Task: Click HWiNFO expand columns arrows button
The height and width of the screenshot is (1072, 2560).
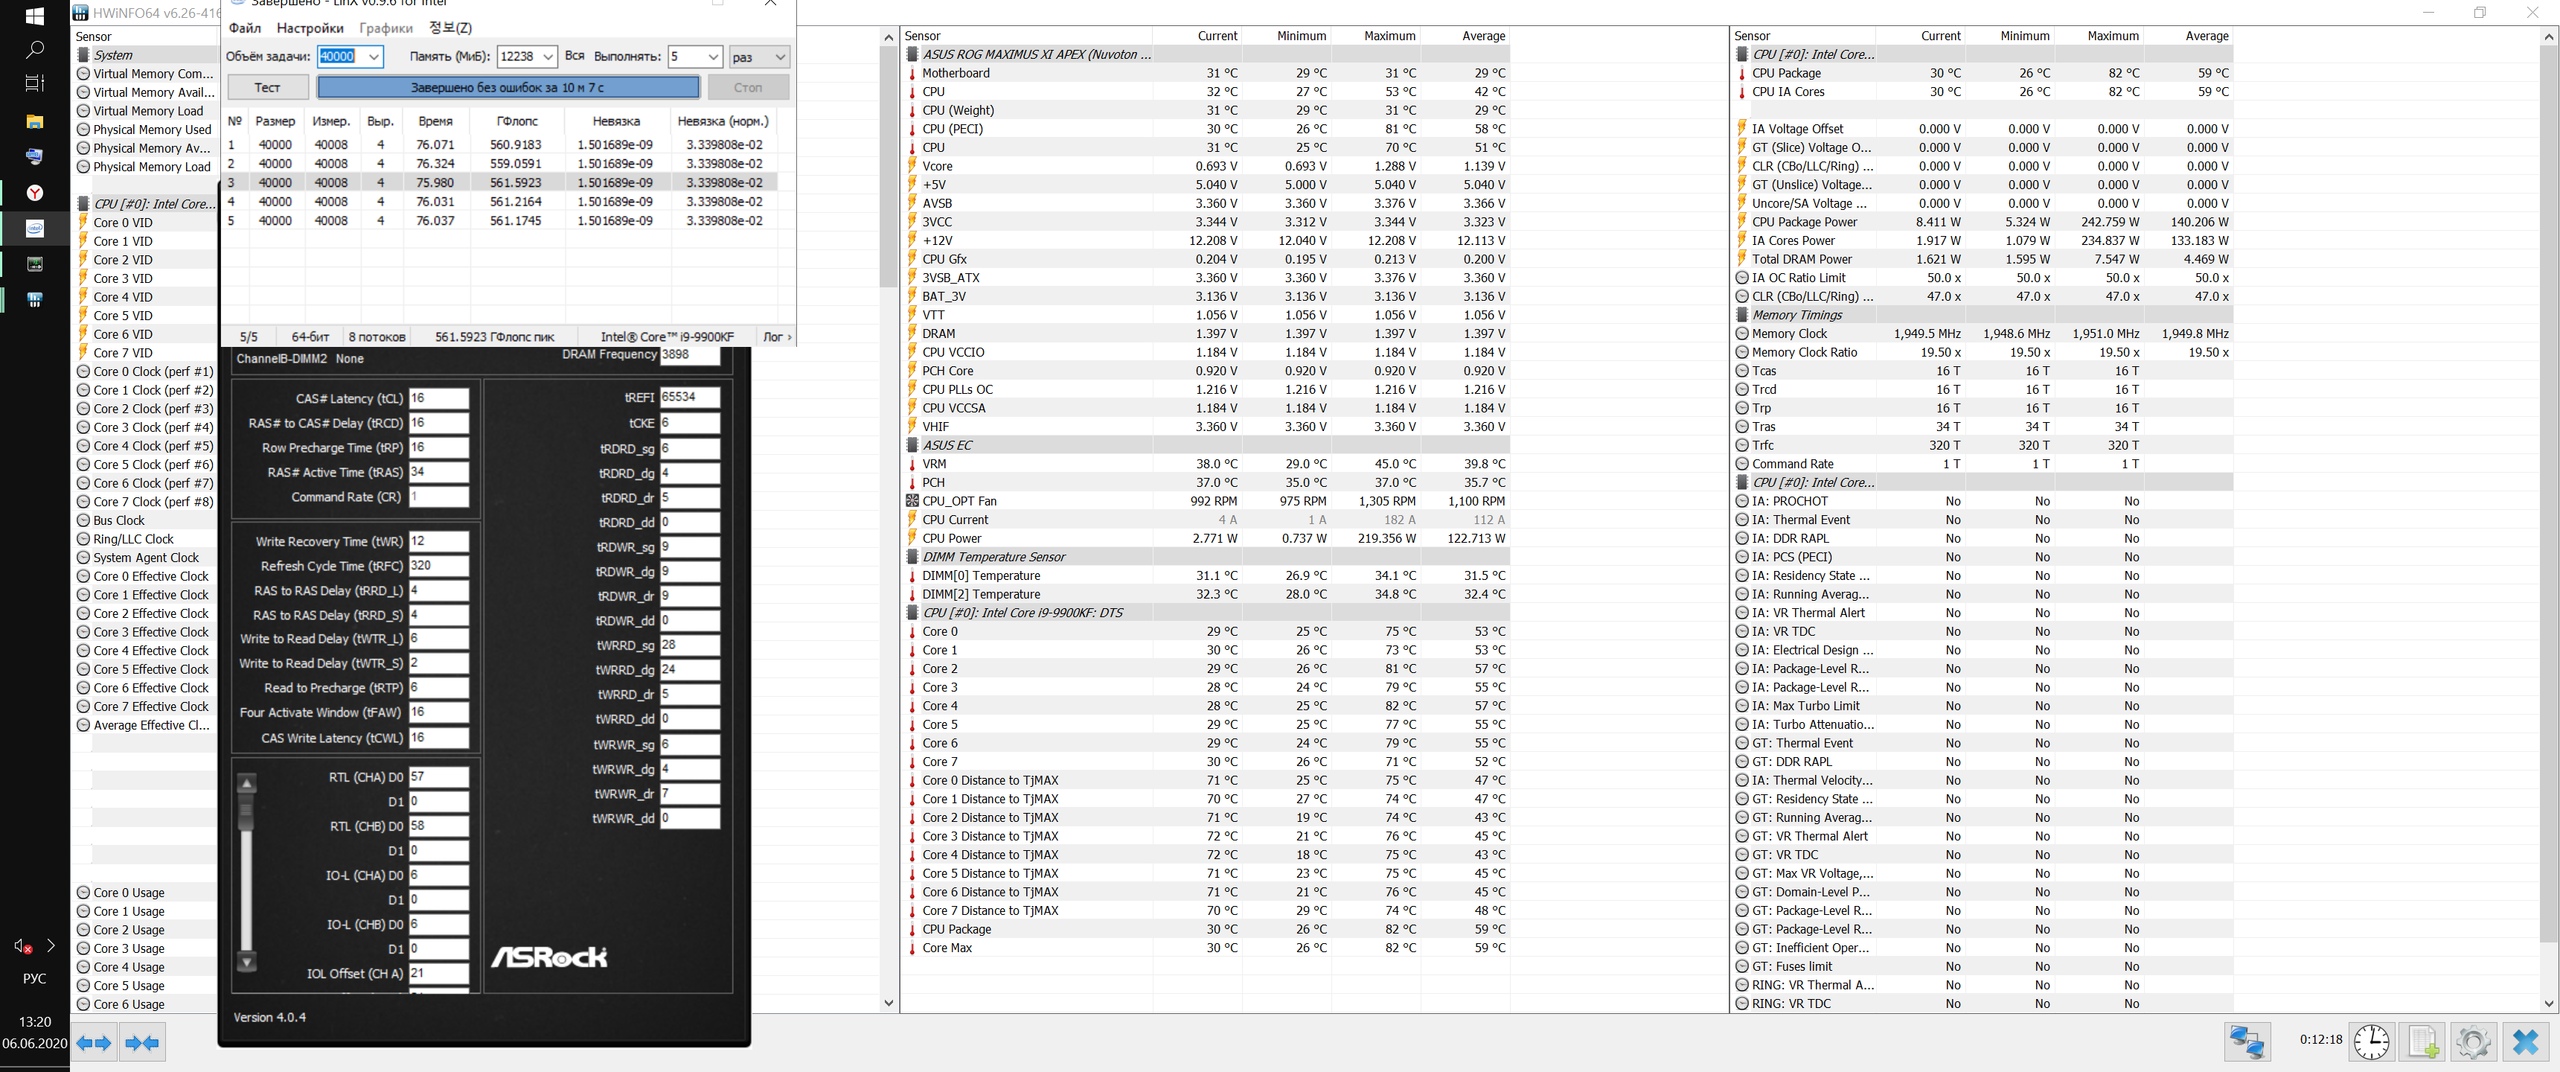Action: 94,1043
